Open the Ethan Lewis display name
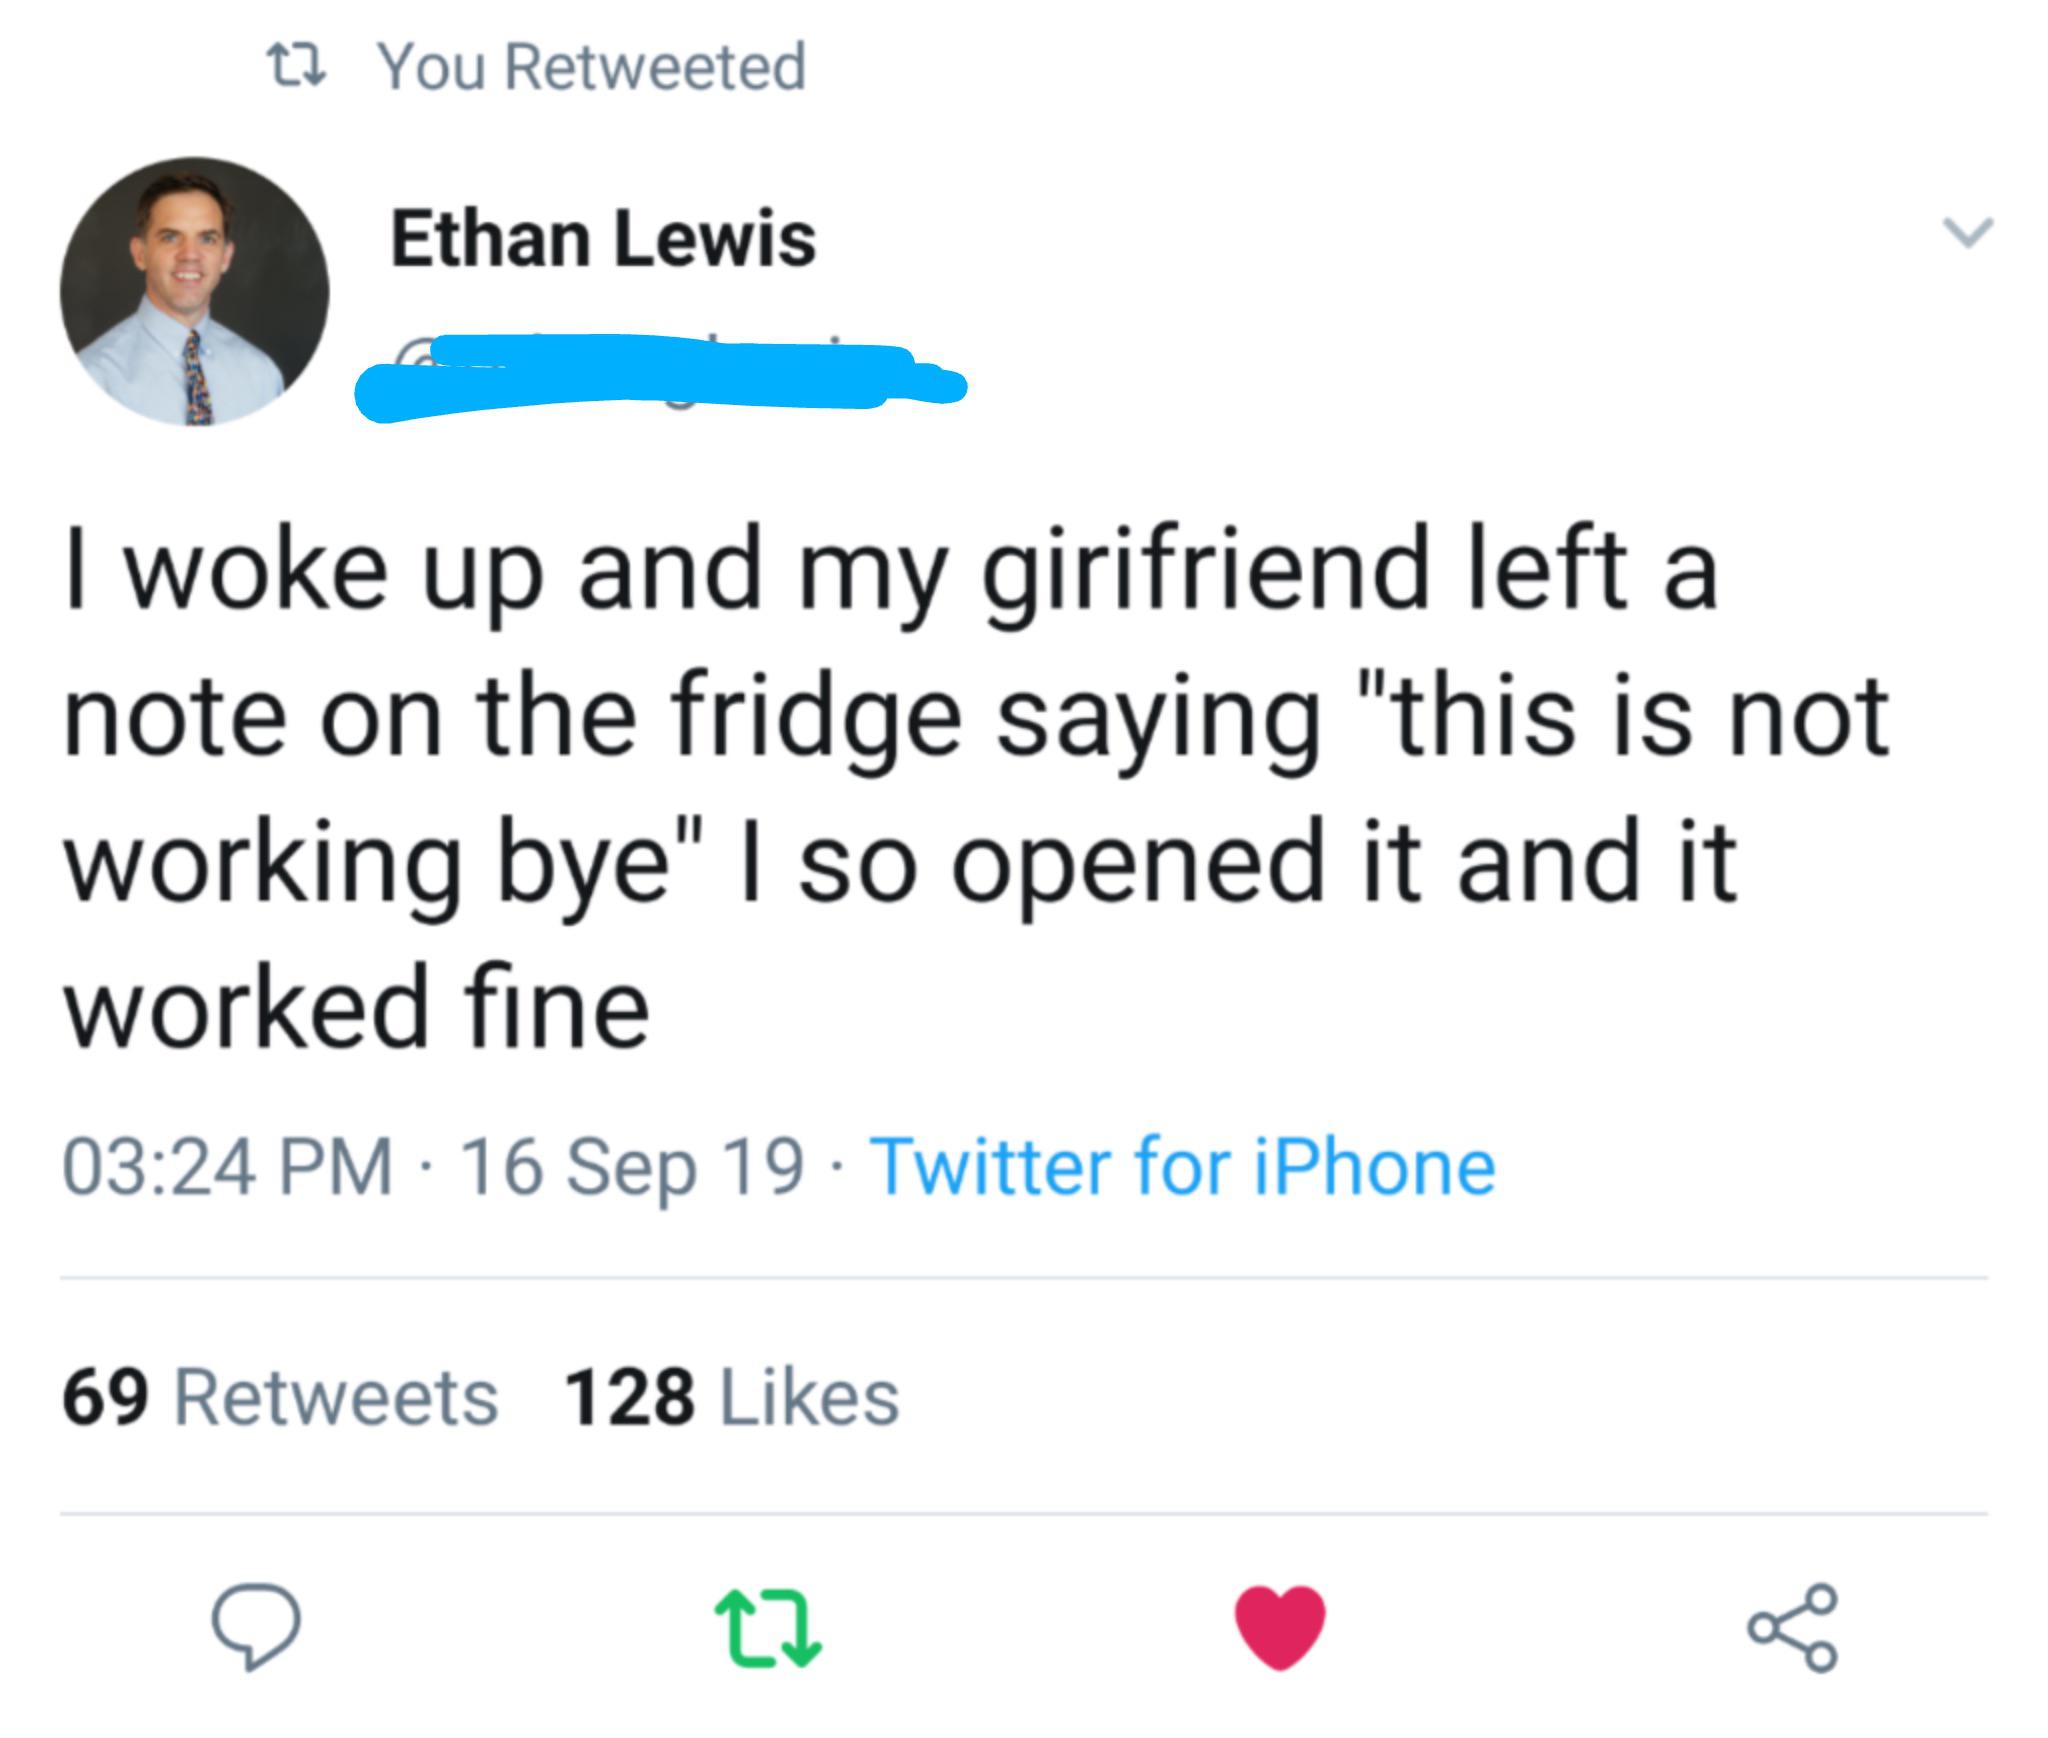The image size is (2048, 1738). (x=603, y=239)
